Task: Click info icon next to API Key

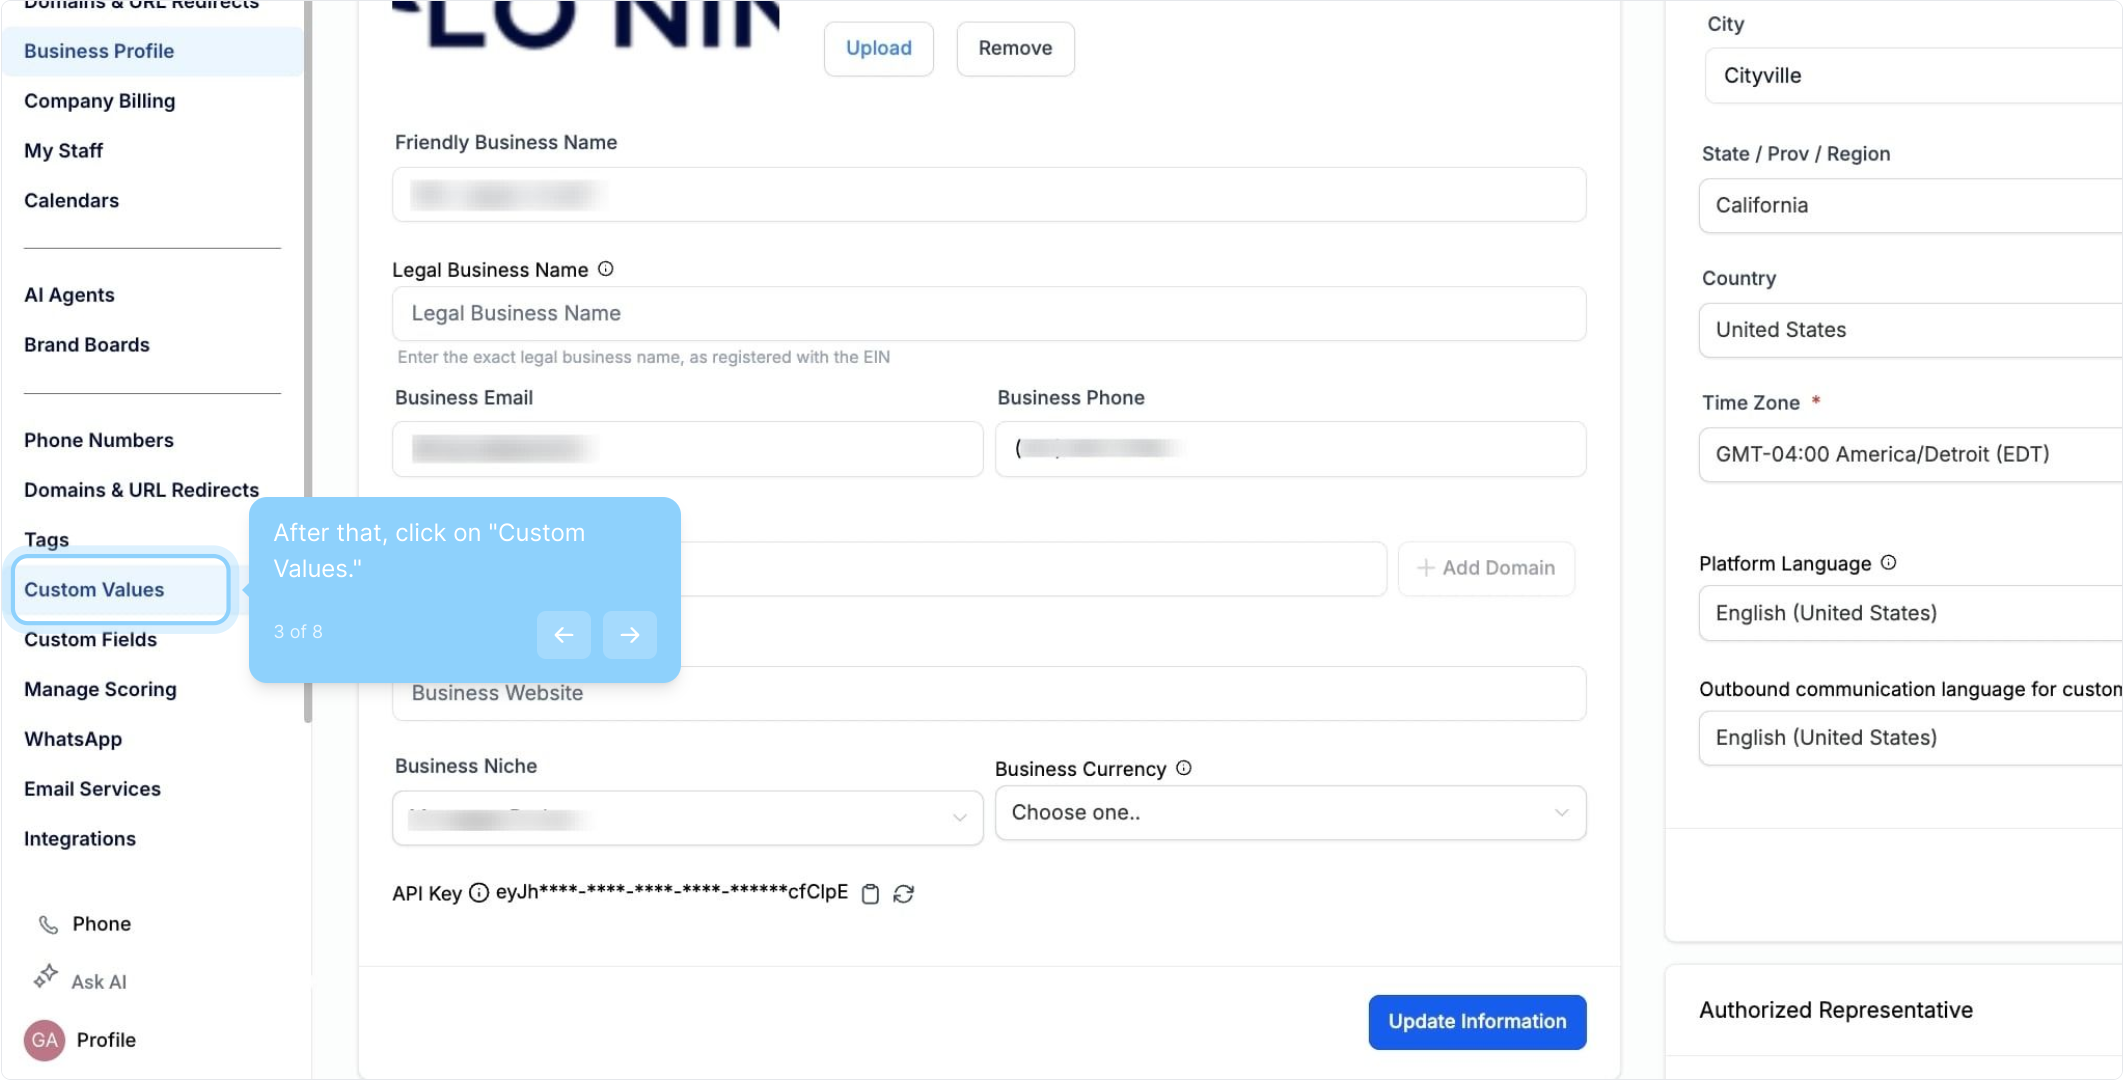Action: pyautogui.click(x=479, y=893)
